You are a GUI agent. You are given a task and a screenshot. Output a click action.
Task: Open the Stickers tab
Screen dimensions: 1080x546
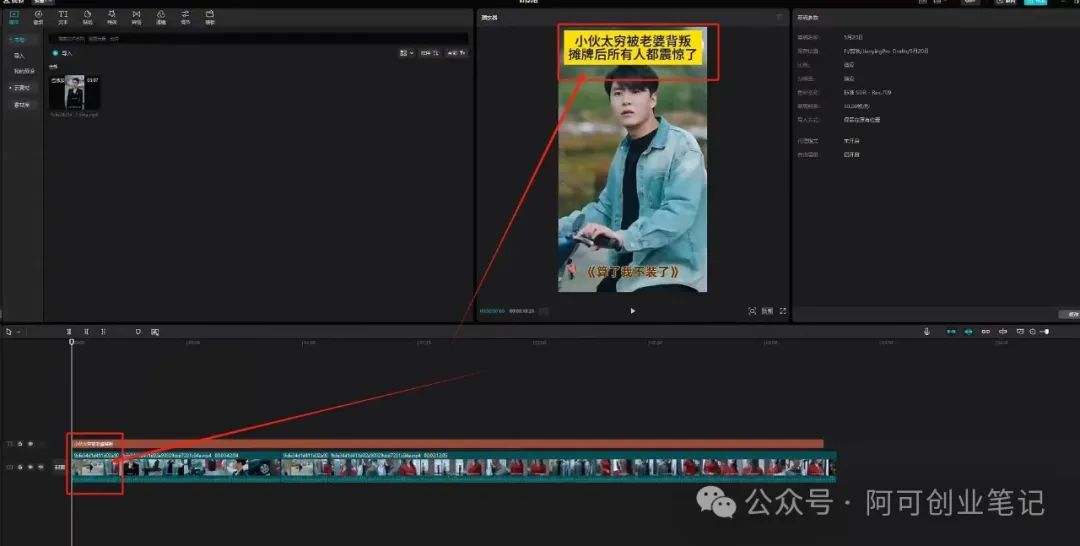(87, 17)
